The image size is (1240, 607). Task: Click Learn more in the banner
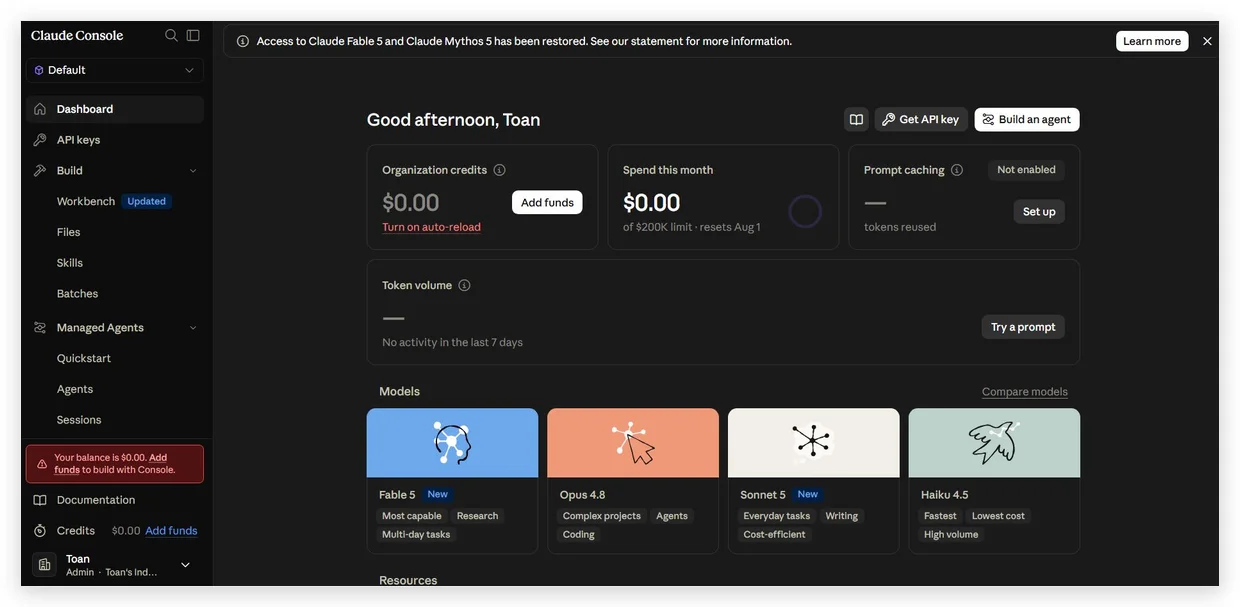click(1152, 41)
